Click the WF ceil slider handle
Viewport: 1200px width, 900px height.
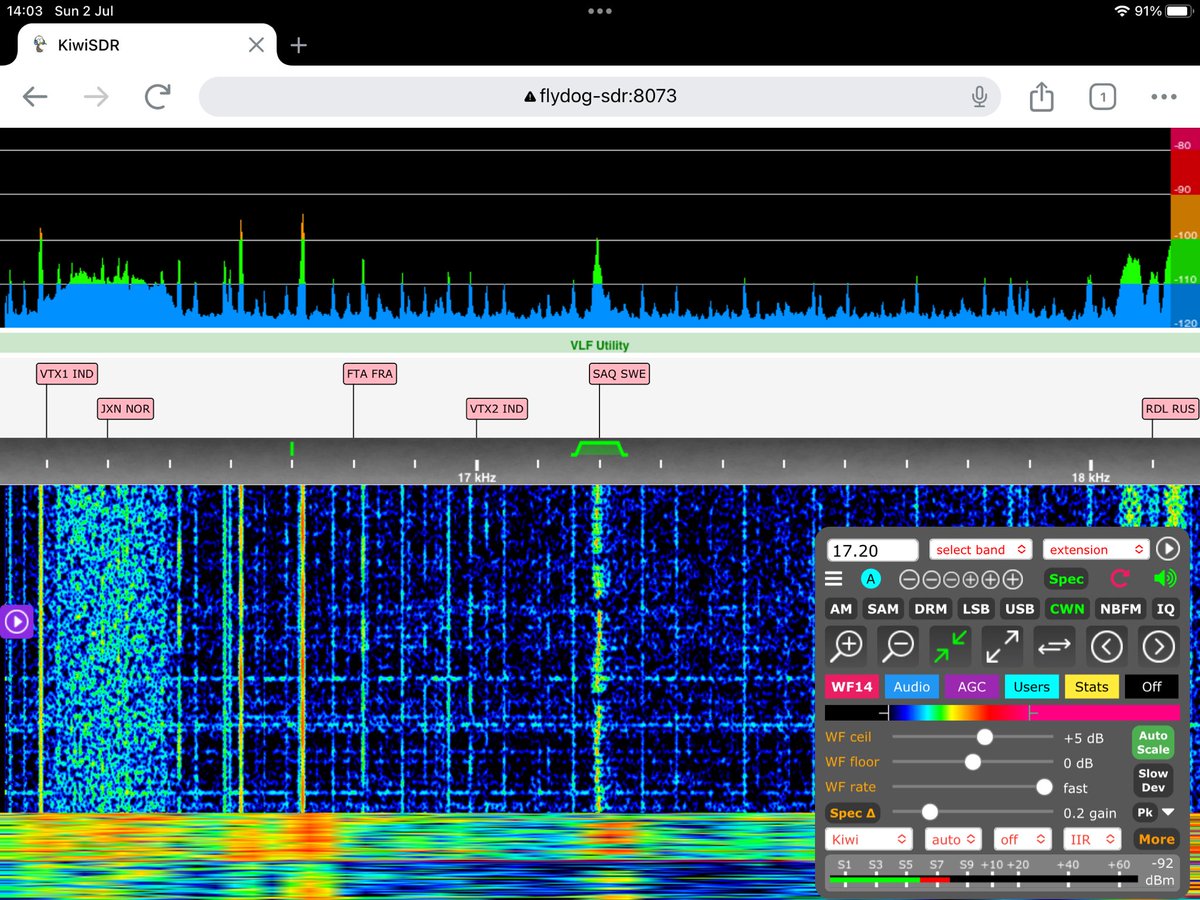point(985,737)
